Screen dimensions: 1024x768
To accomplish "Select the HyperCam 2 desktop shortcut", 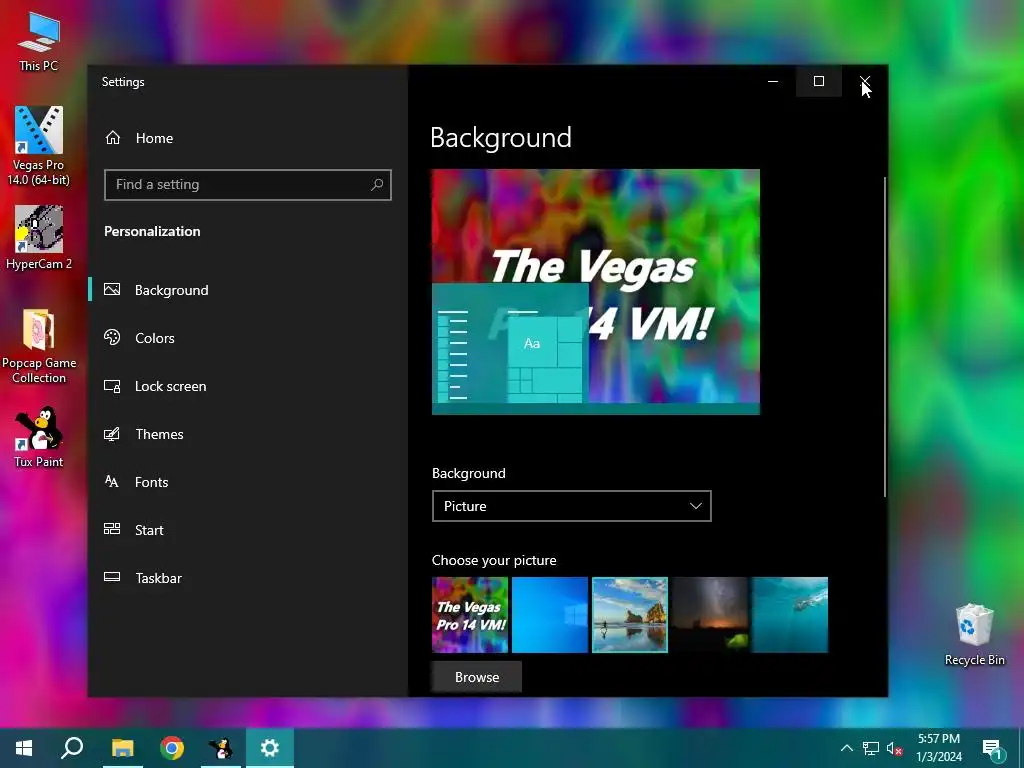I will [39, 238].
